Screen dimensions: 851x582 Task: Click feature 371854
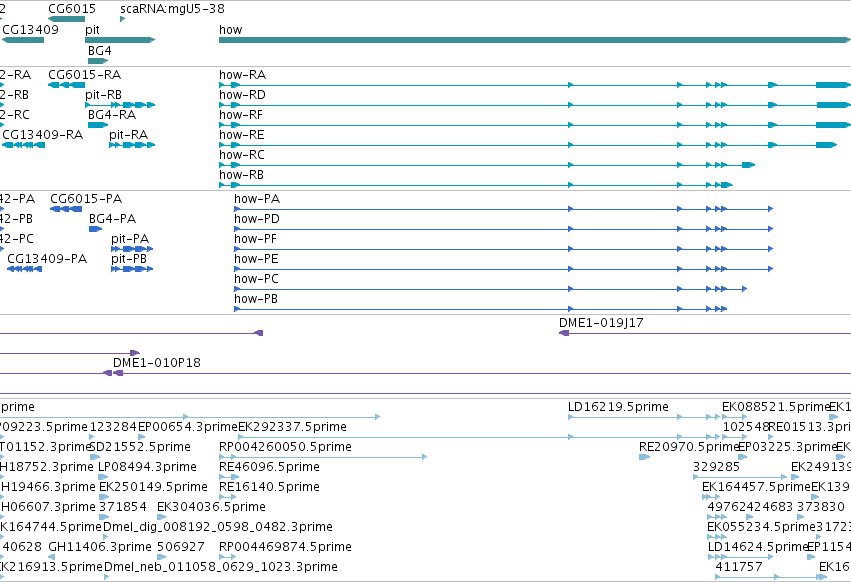pyautogui.click(x=104, y=517)
